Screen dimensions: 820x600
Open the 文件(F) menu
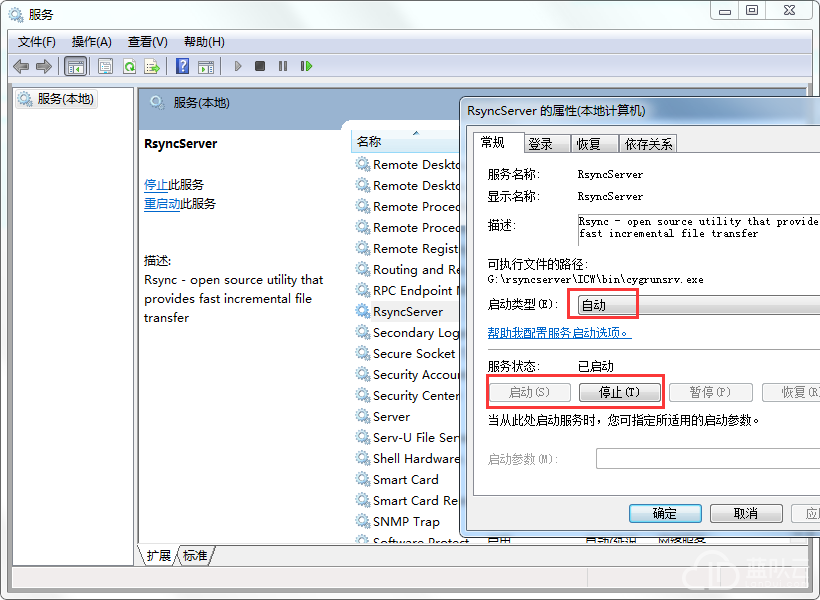[37, 42]
